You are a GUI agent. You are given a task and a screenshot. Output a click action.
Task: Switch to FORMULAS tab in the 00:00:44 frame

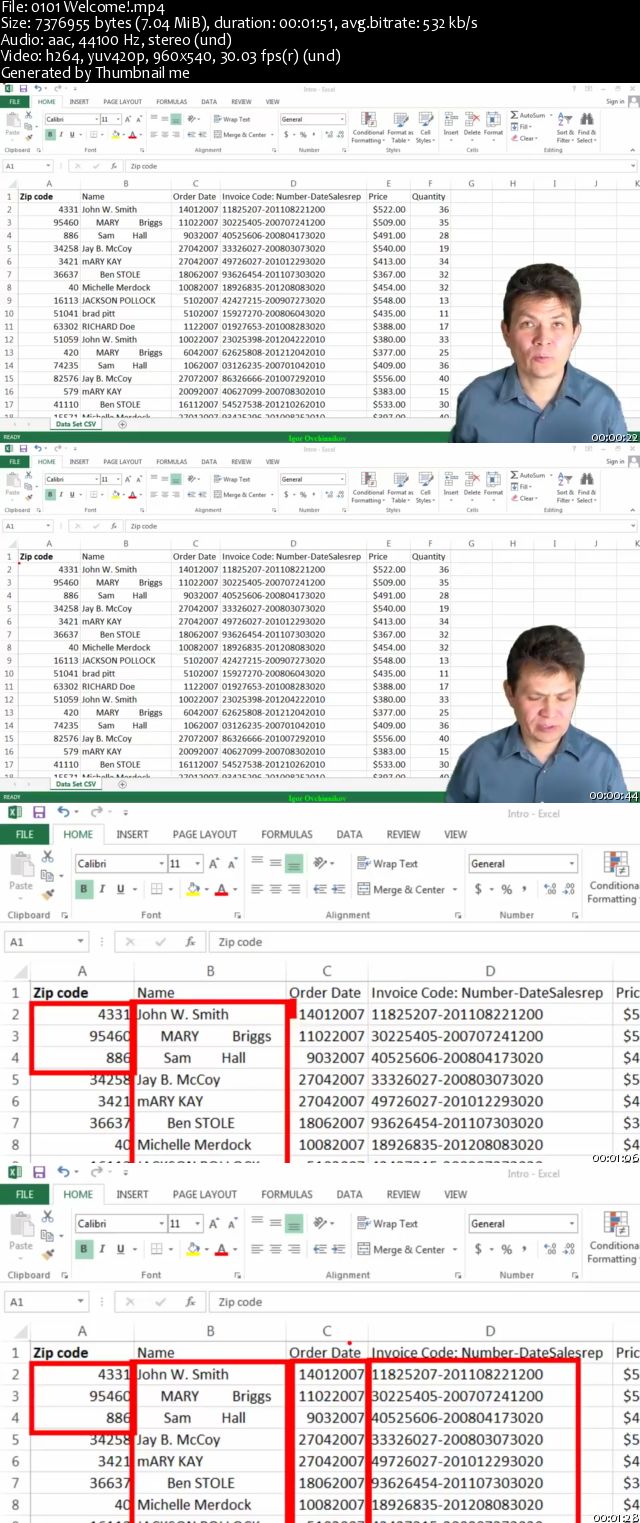click(x=171, y=462)
